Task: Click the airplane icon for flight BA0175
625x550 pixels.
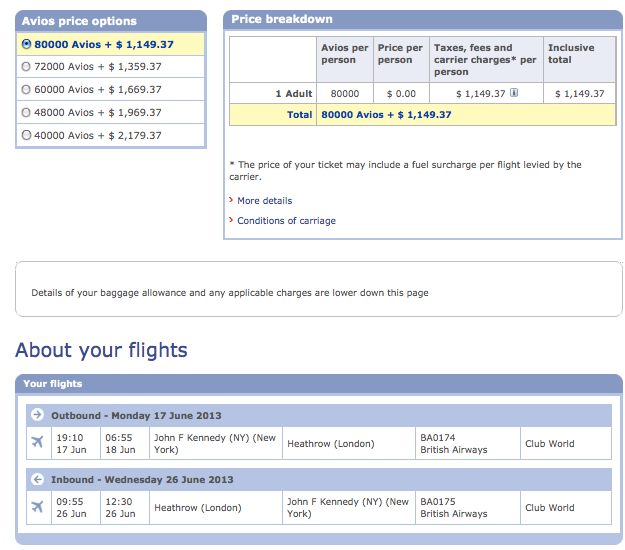Action: point(38,506)
